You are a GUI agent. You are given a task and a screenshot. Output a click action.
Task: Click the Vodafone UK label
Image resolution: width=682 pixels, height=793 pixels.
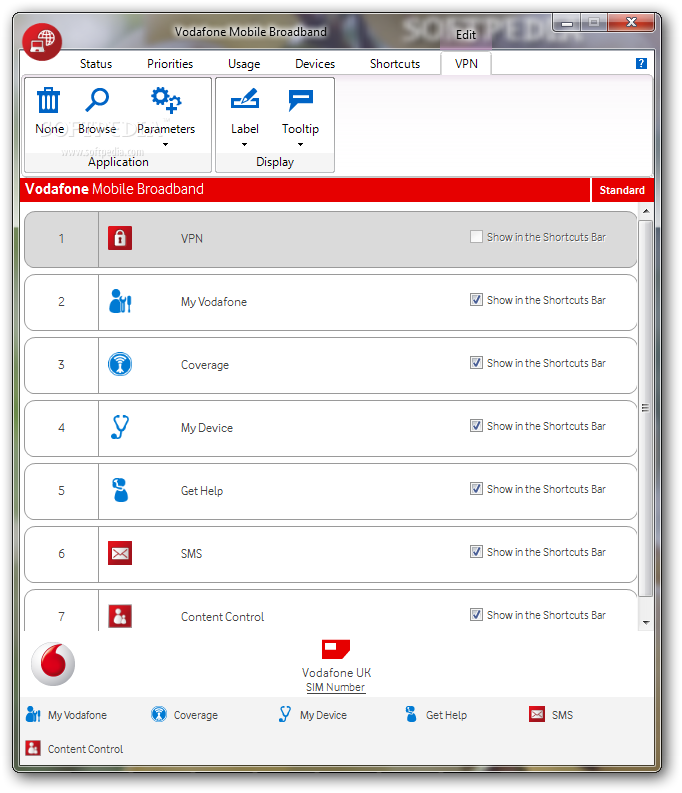[336, 673]
